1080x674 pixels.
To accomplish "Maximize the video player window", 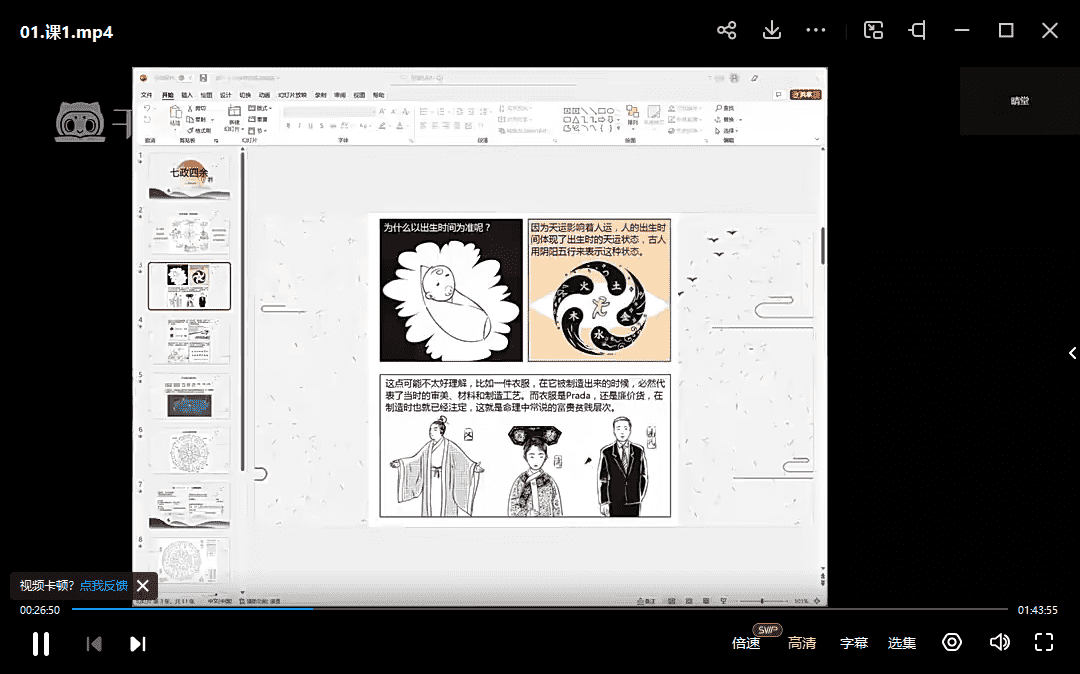I will pos(1006,31).
